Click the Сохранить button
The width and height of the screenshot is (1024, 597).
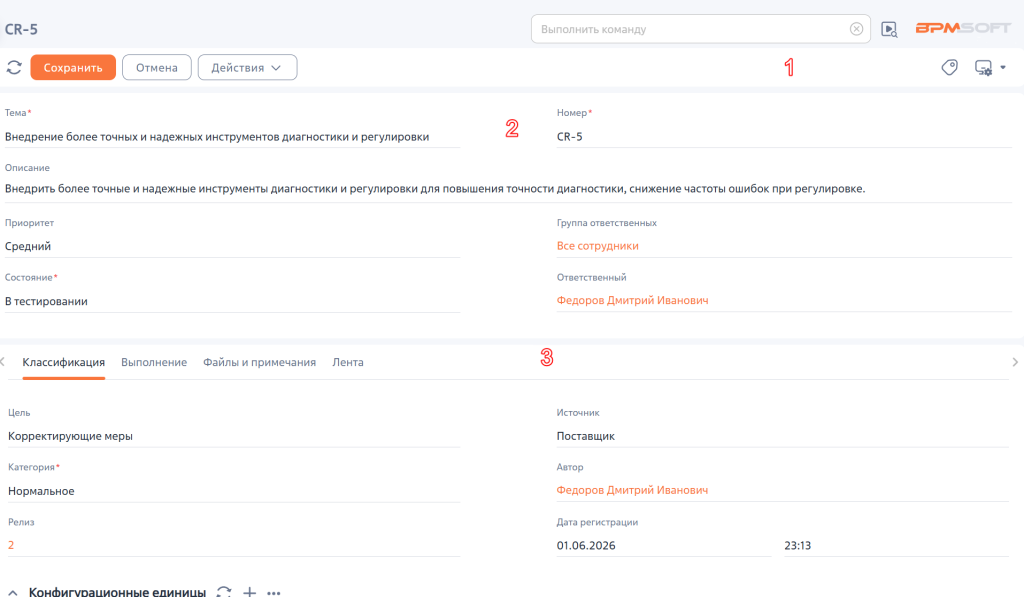(73, 67)
